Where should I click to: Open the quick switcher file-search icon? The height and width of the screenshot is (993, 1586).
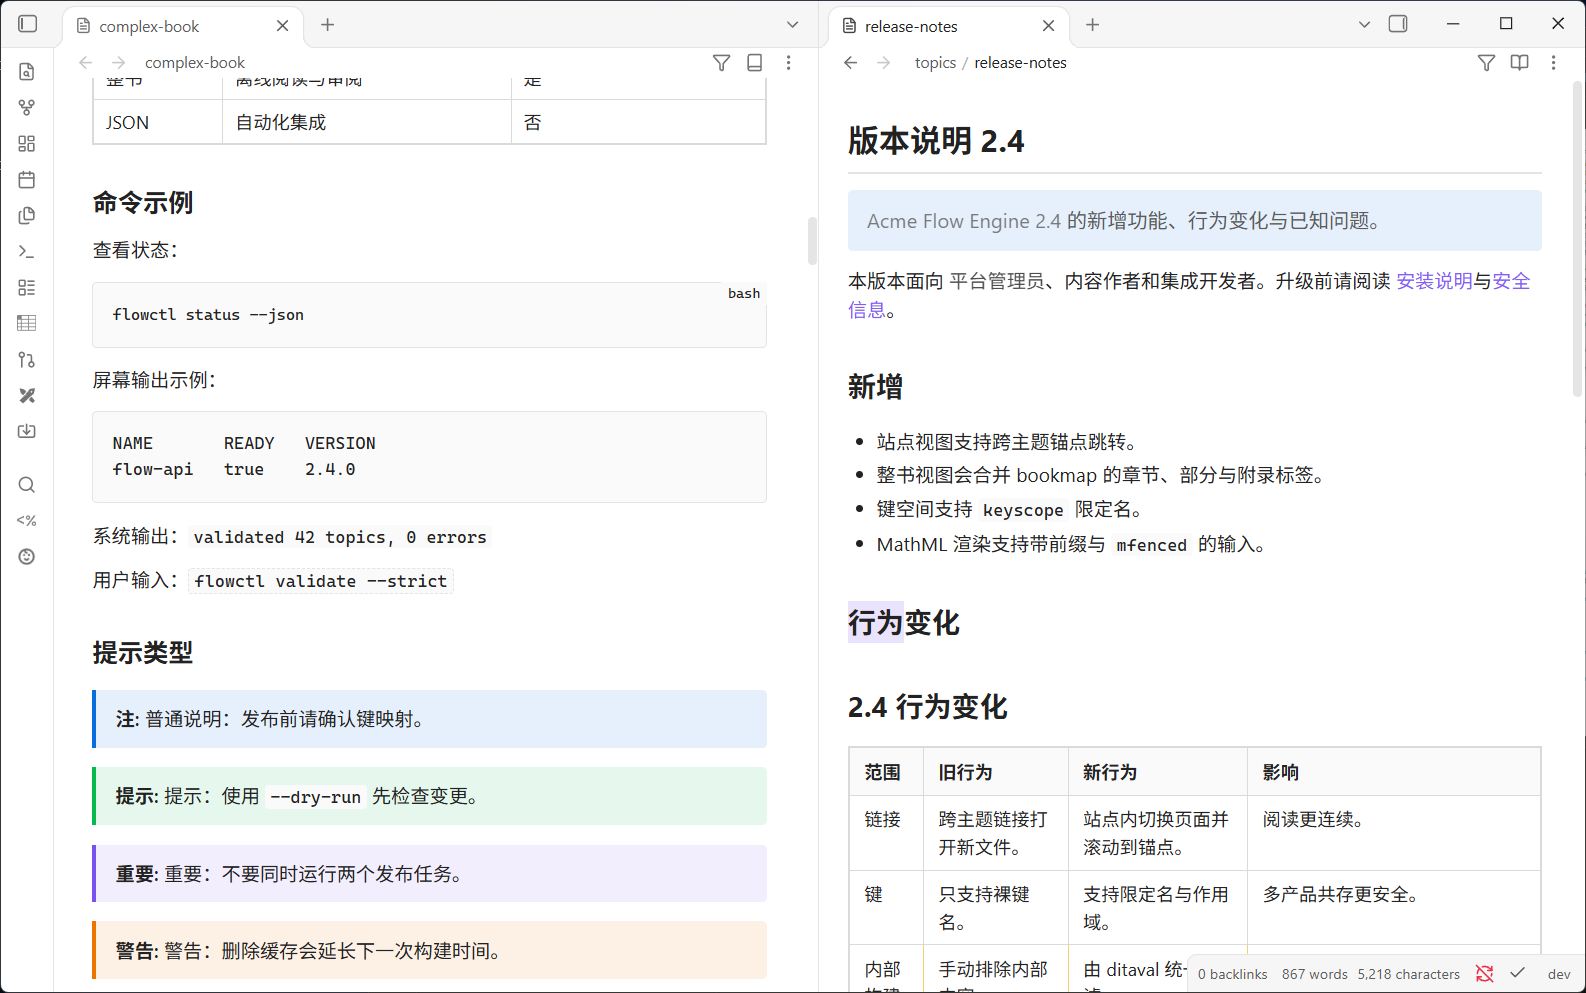pyautogui.click(x=27, y=72)
